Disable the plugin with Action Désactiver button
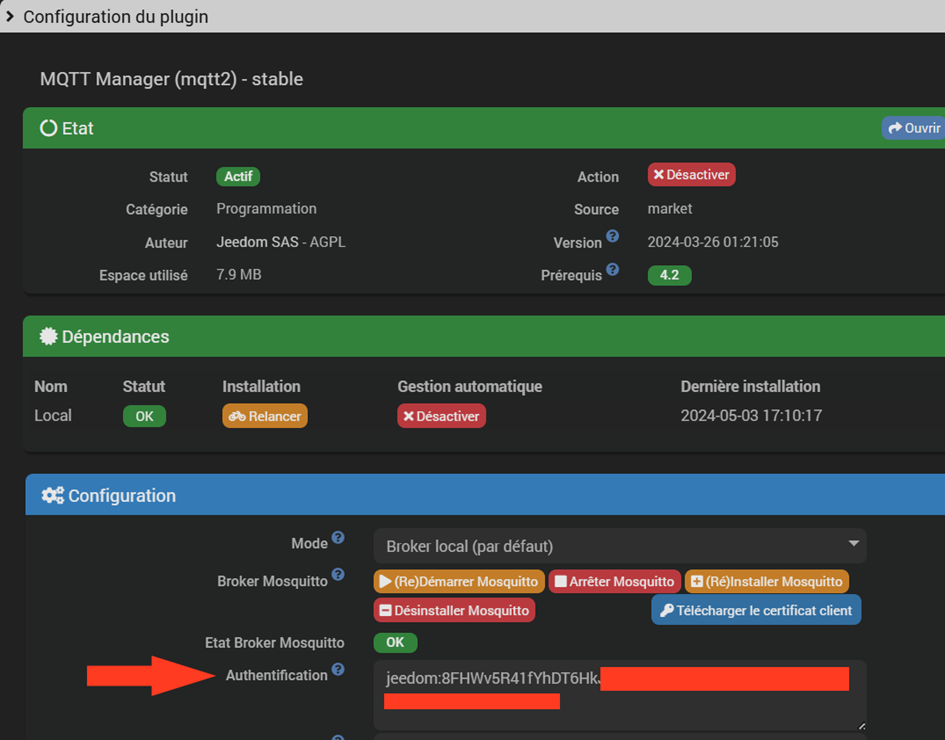Viewport: 945px width, 740px height. (691, 175)
